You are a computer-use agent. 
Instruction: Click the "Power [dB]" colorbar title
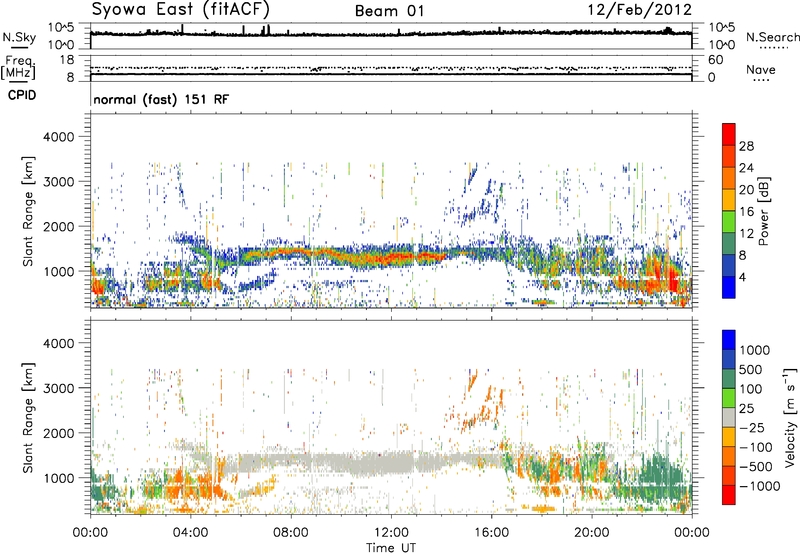point(763,211)
